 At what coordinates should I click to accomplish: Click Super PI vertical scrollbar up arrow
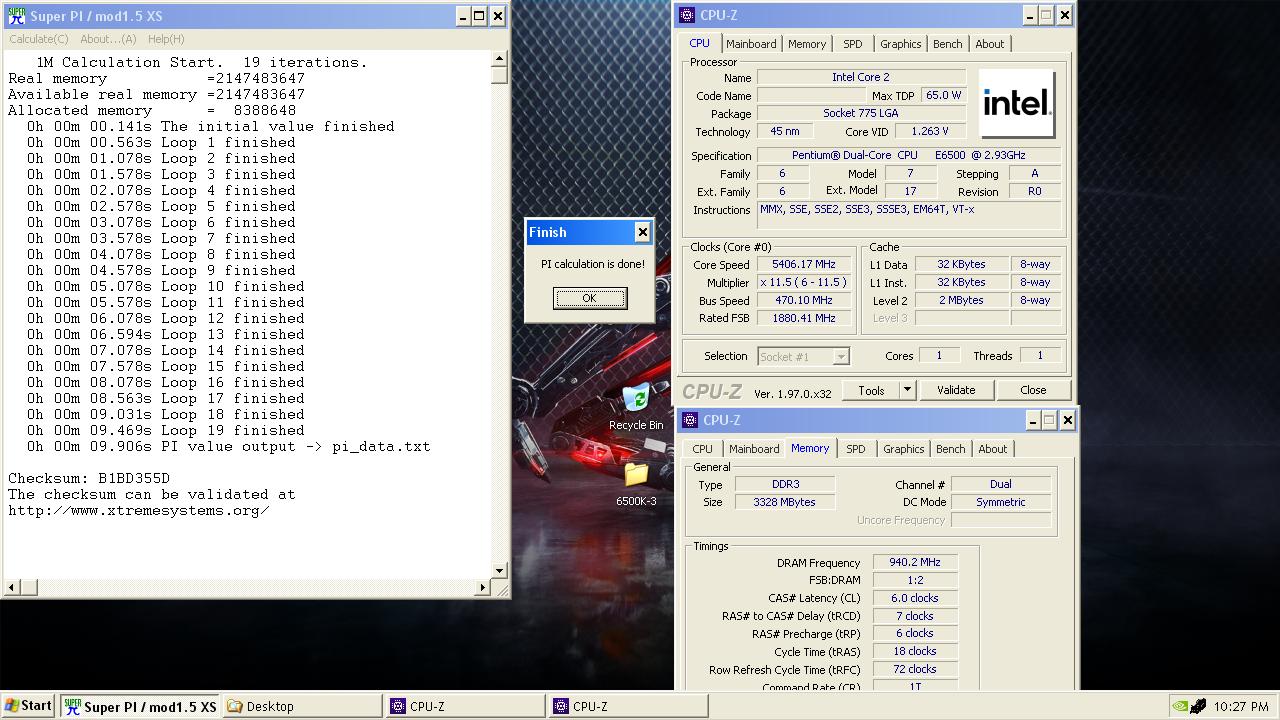[x=499, y=59]
